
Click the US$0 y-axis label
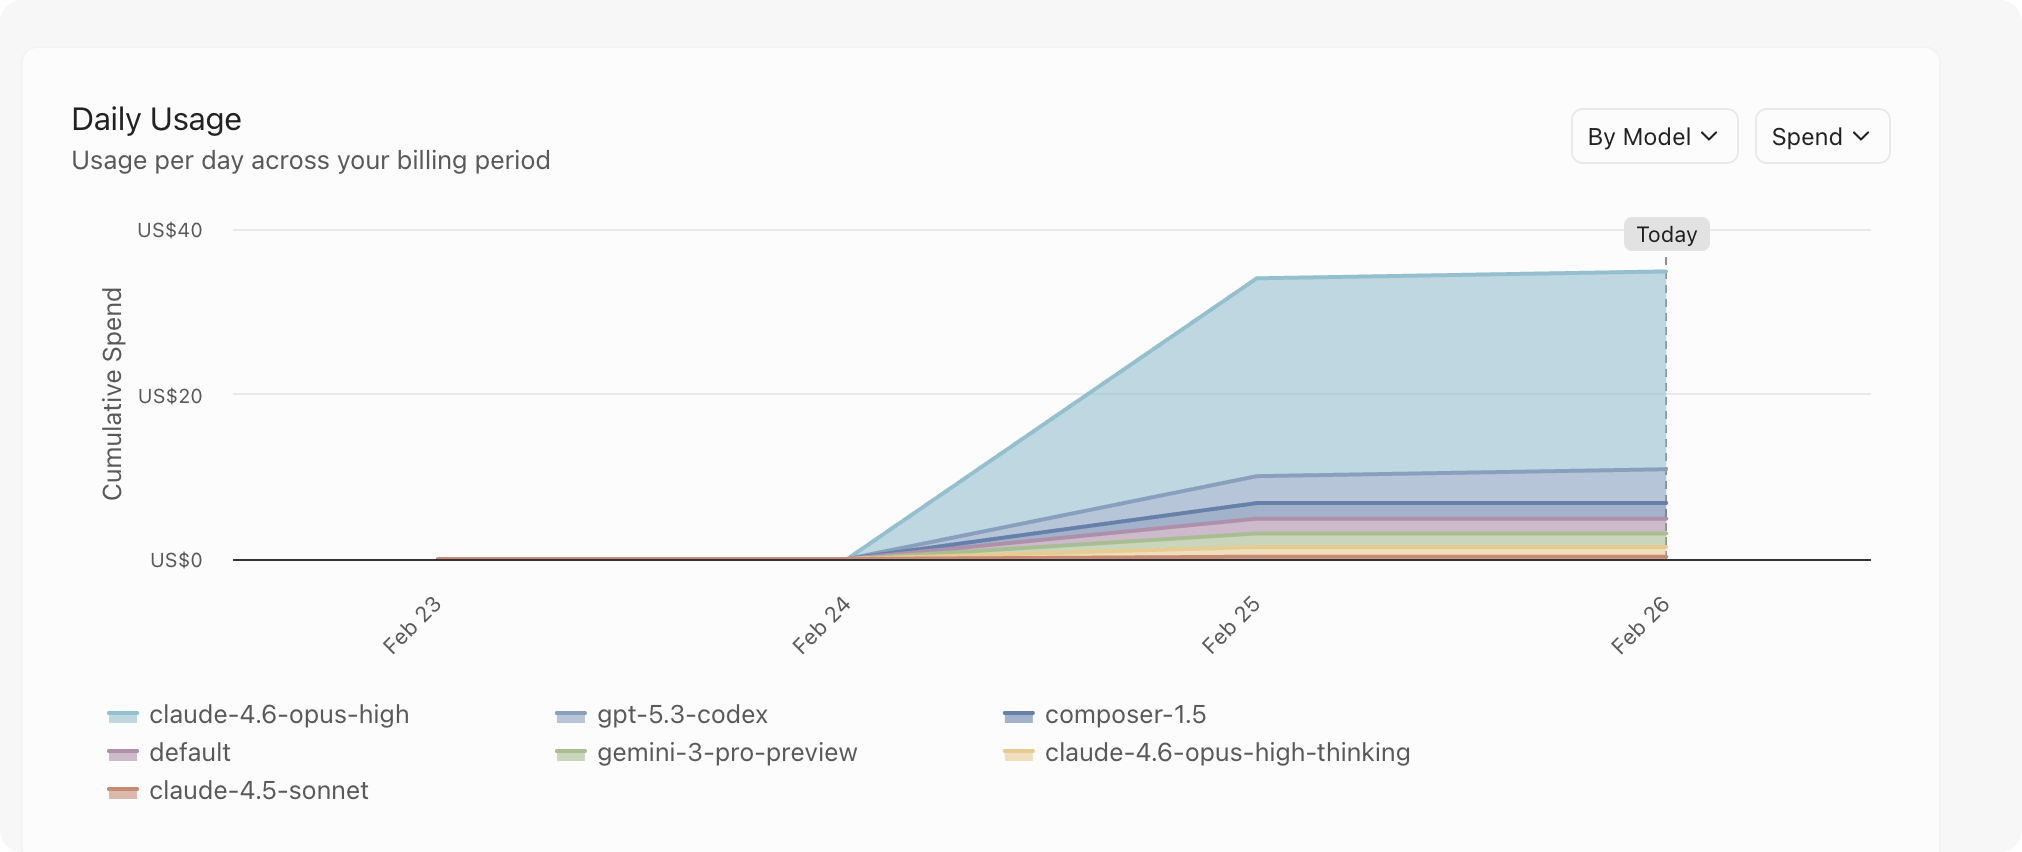pyautogui.click(x=175, y=560)
